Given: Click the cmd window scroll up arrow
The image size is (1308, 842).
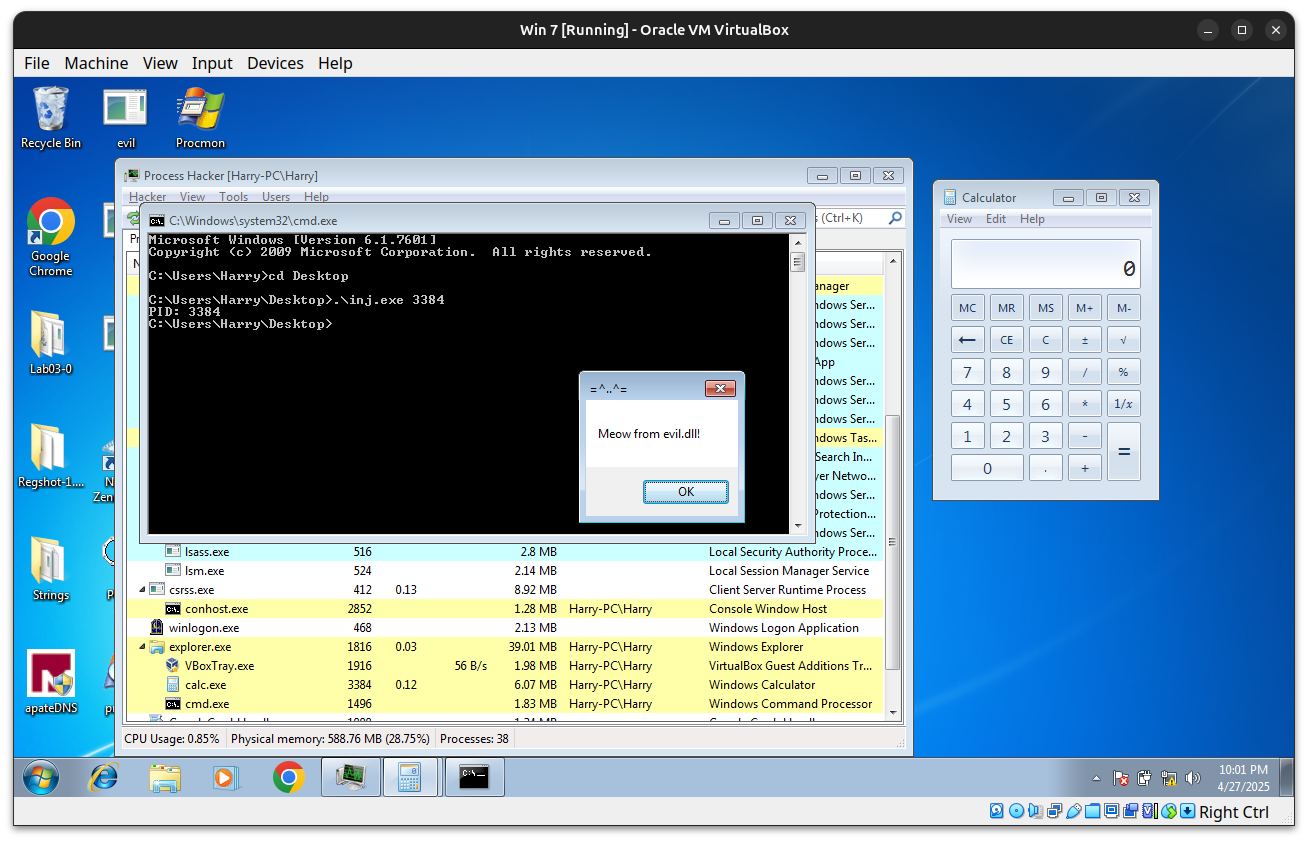Looking at the screenshot, I should point(797,241).
